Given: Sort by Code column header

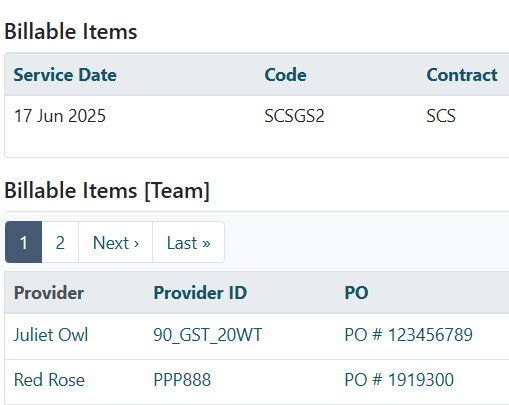Looking at the screenshot, I should (285, 75).
